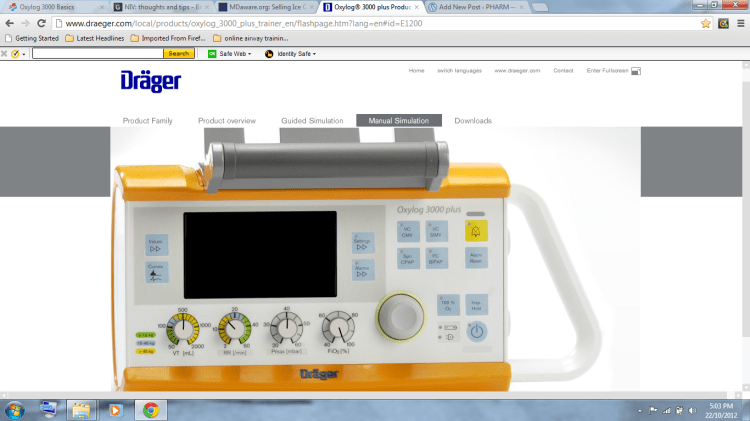
Task: Select VC CMV ventilation mode
Action: tap(407, 231)
